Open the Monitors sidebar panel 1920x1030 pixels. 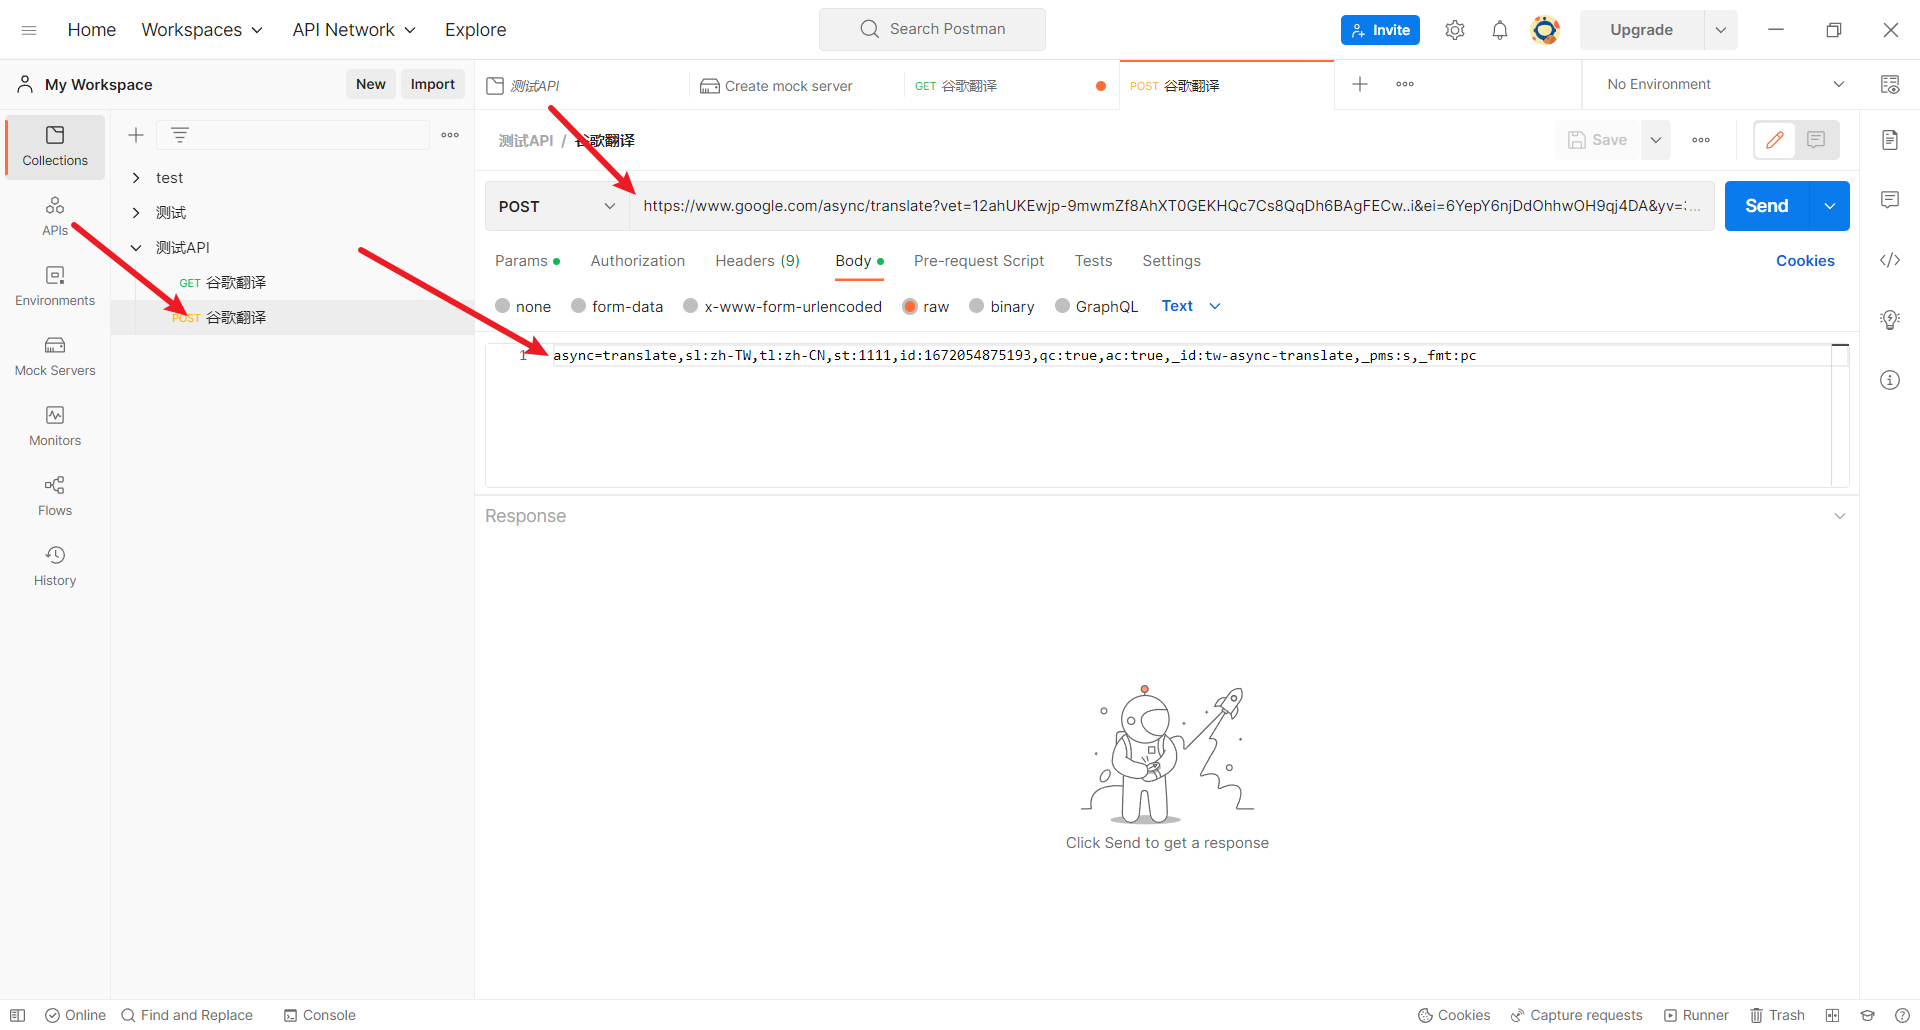[x=55, y=426]
